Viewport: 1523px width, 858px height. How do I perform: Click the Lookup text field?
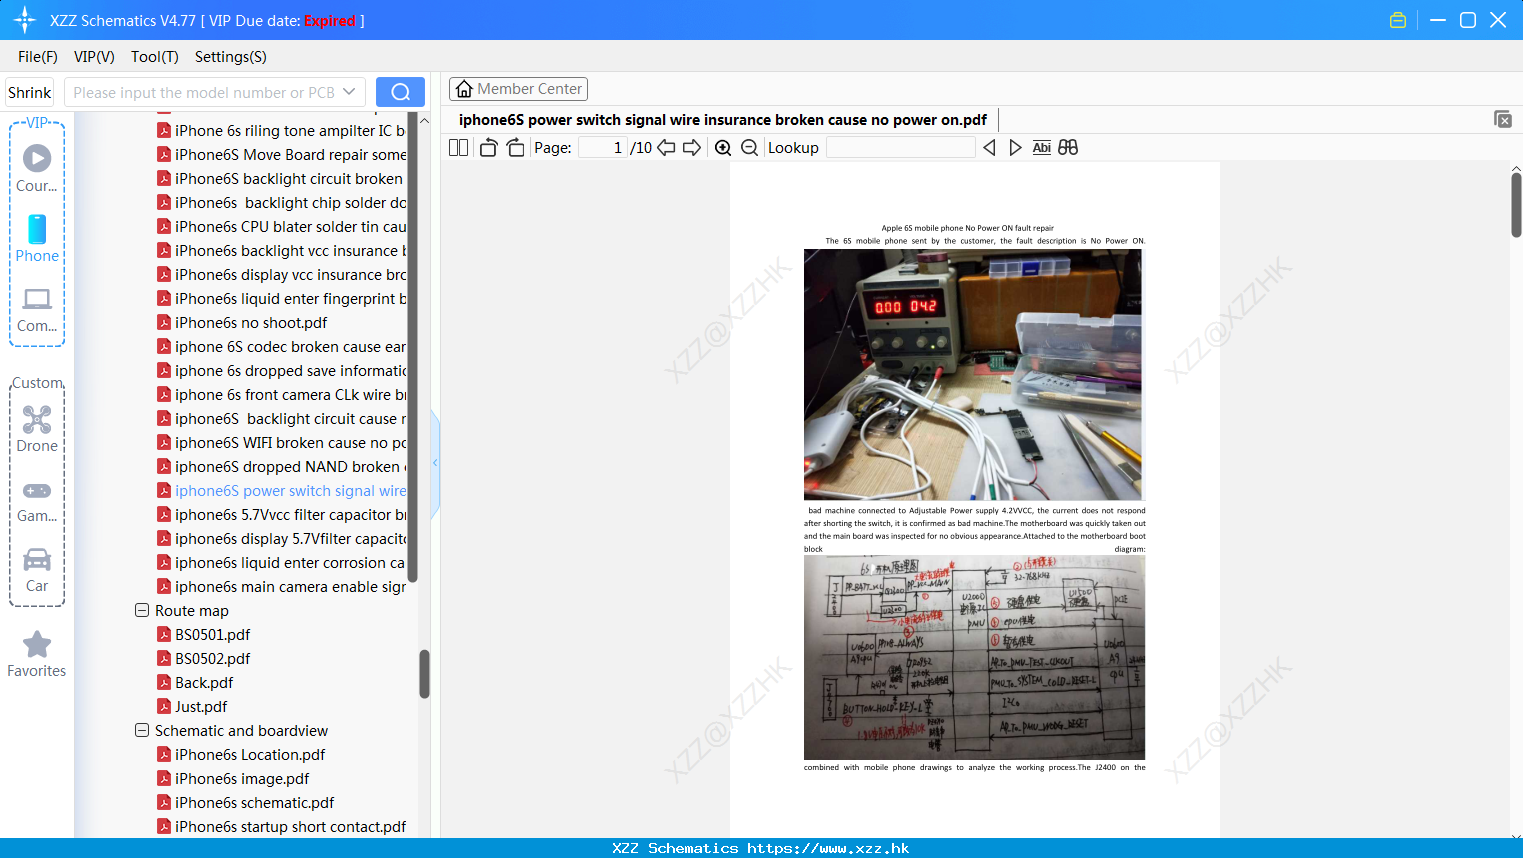pos(901,147)
